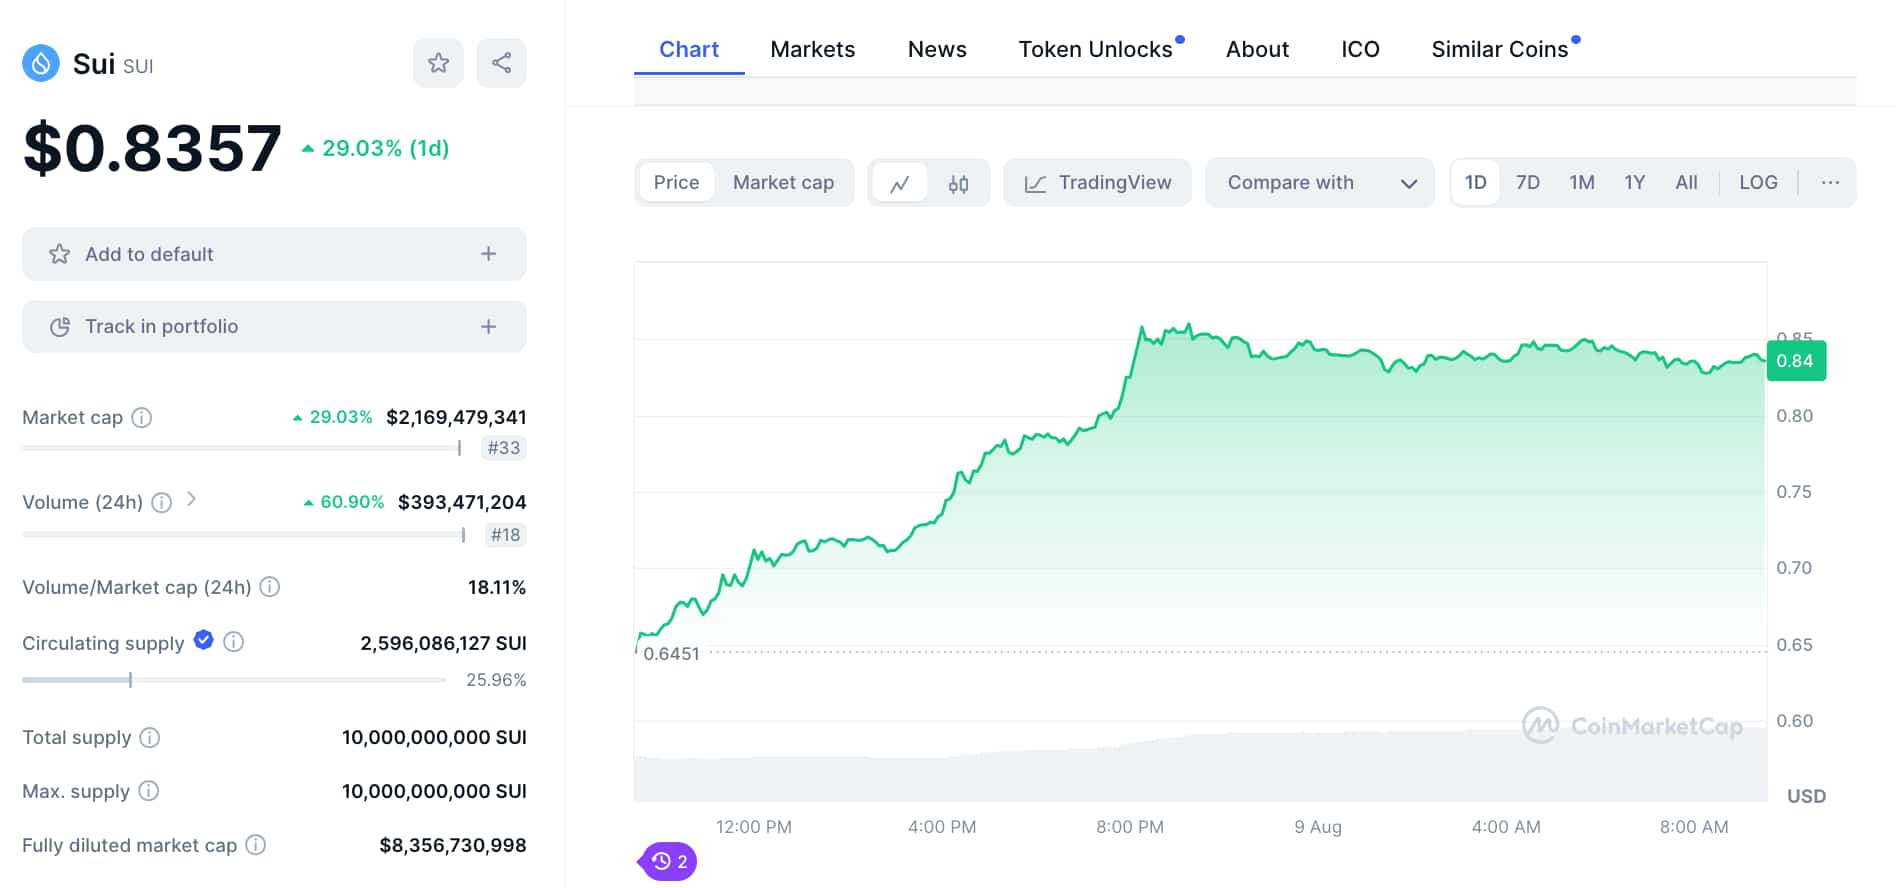Add Sui to watchlist via star icon
The image size is (1896, 888).
point(438,62)
